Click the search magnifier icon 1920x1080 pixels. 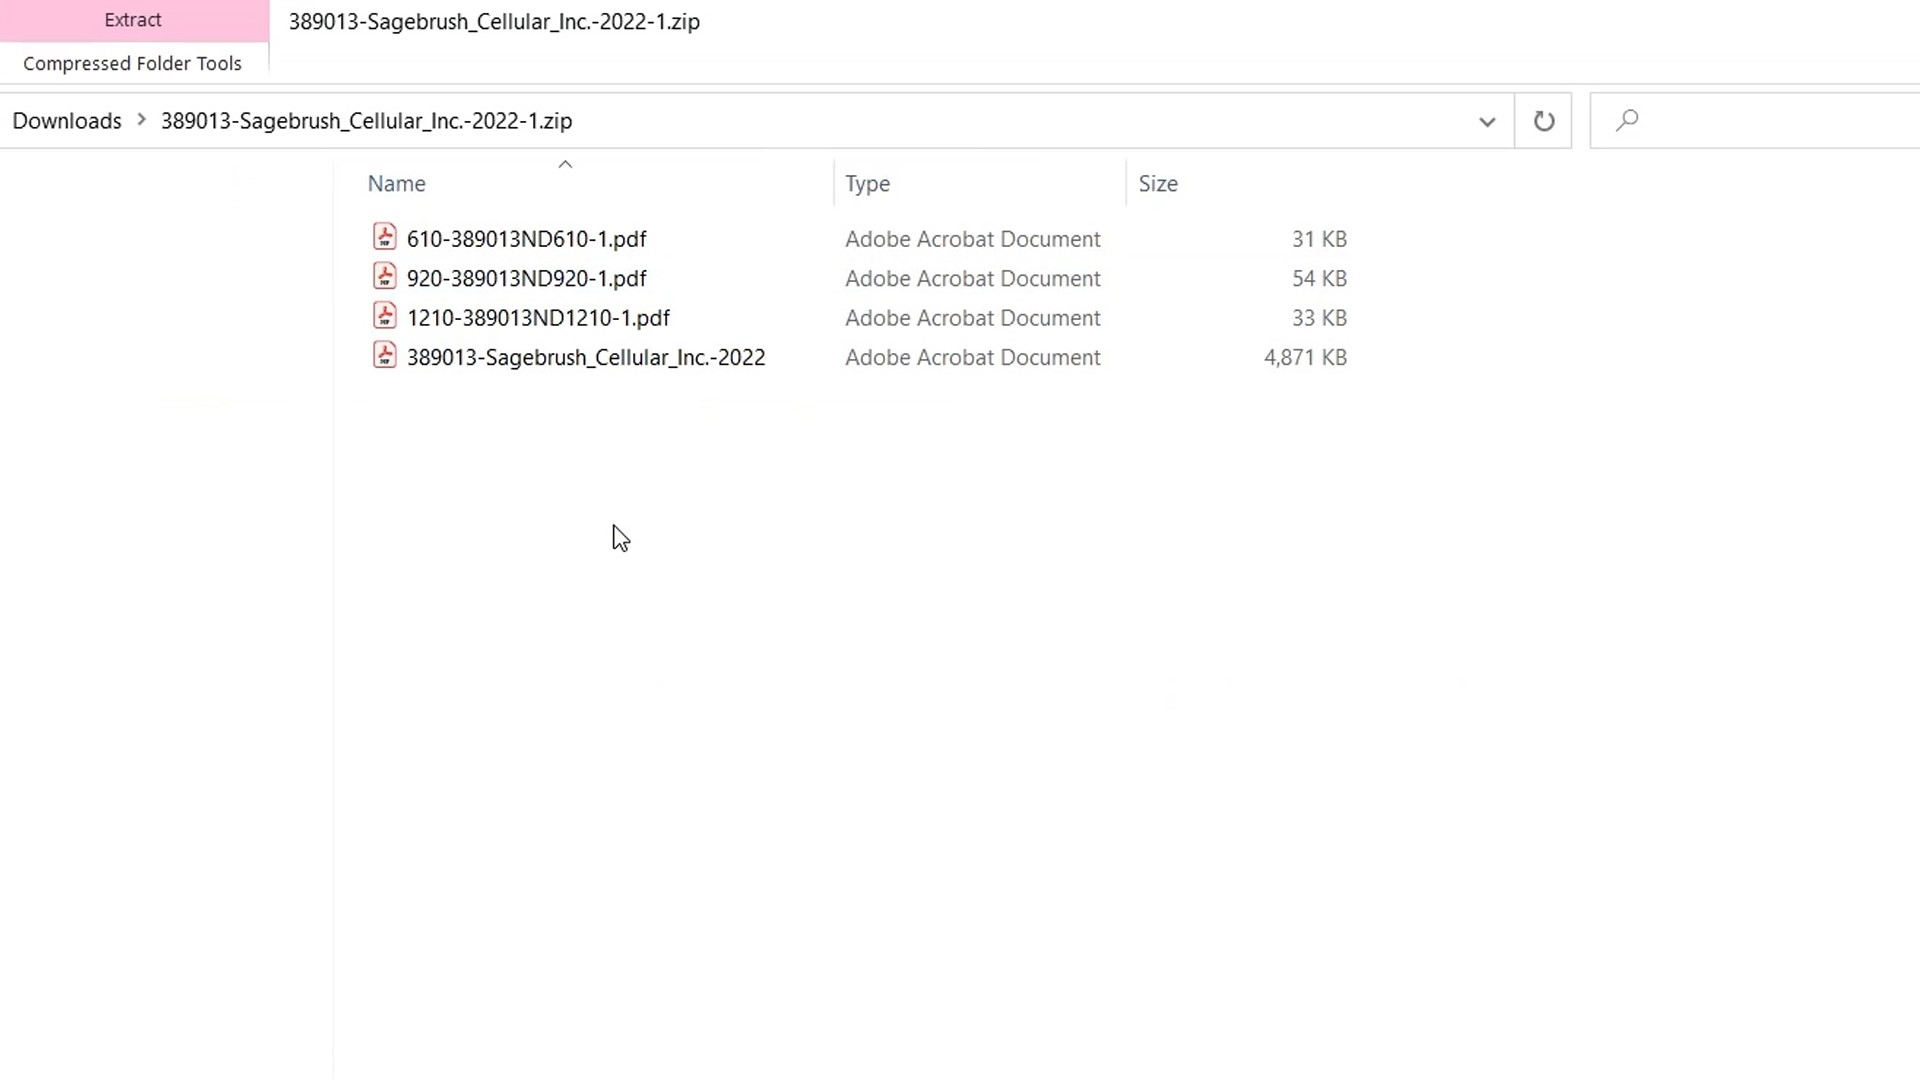click(1627, 121)
